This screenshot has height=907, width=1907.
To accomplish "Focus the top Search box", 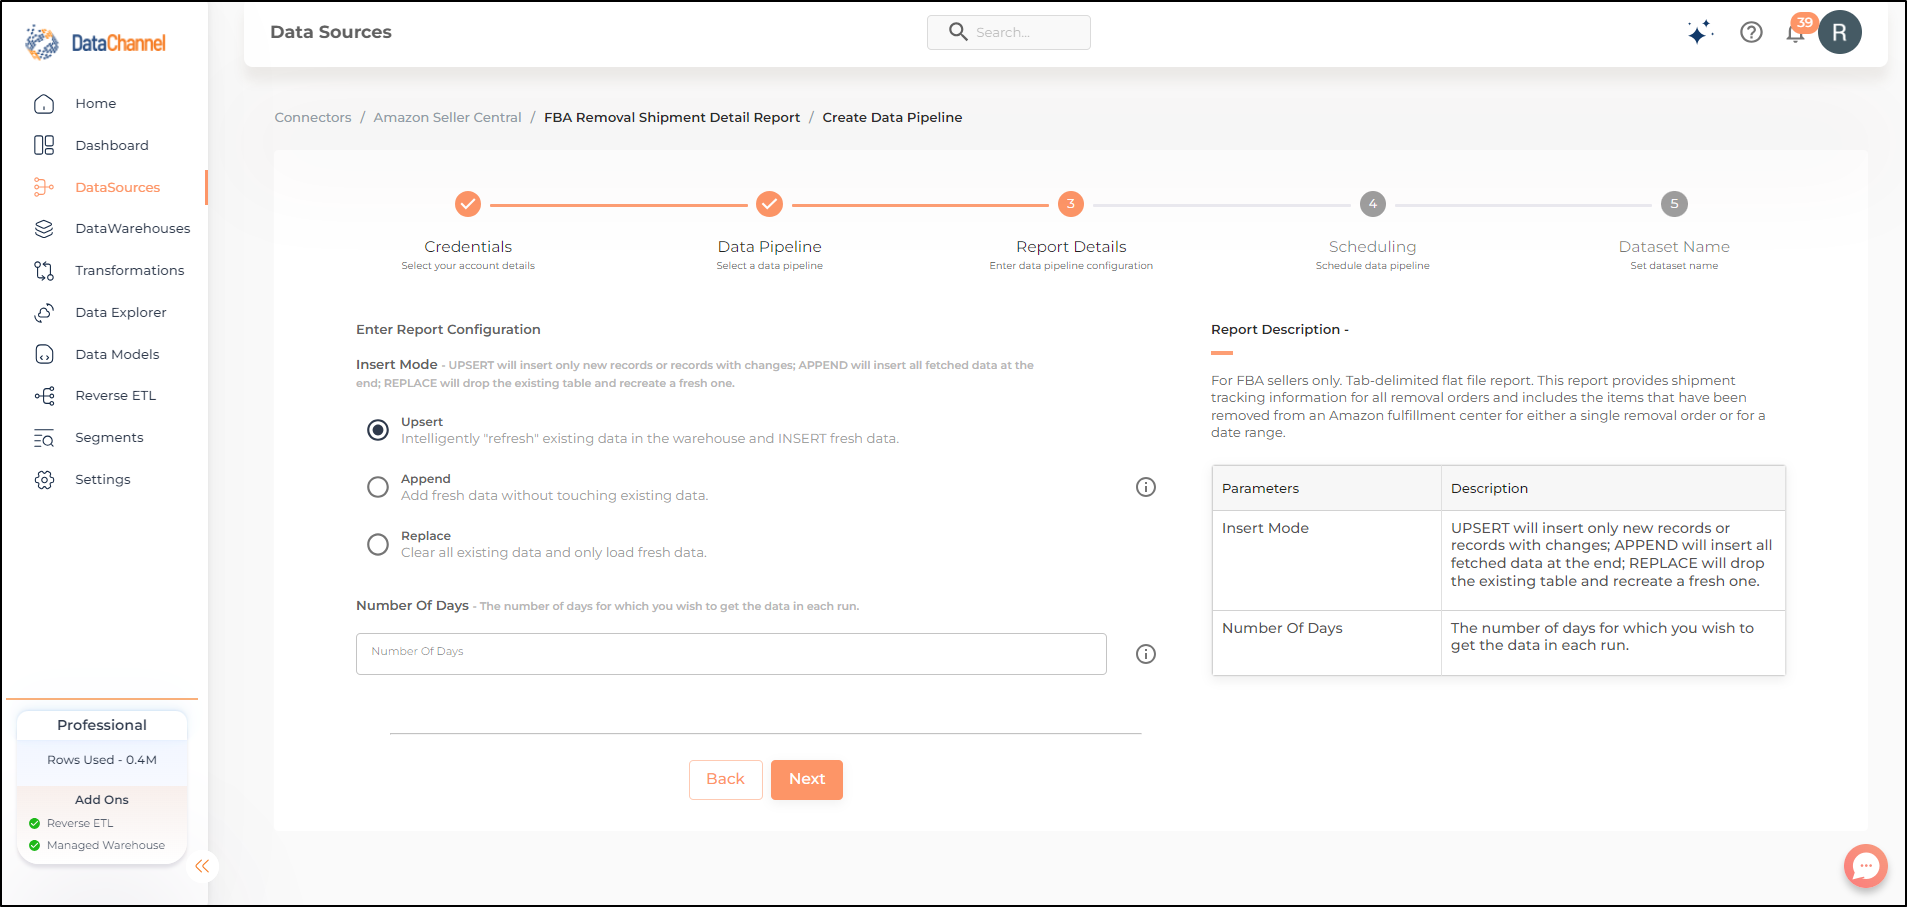I will [x=1009, y=32].
